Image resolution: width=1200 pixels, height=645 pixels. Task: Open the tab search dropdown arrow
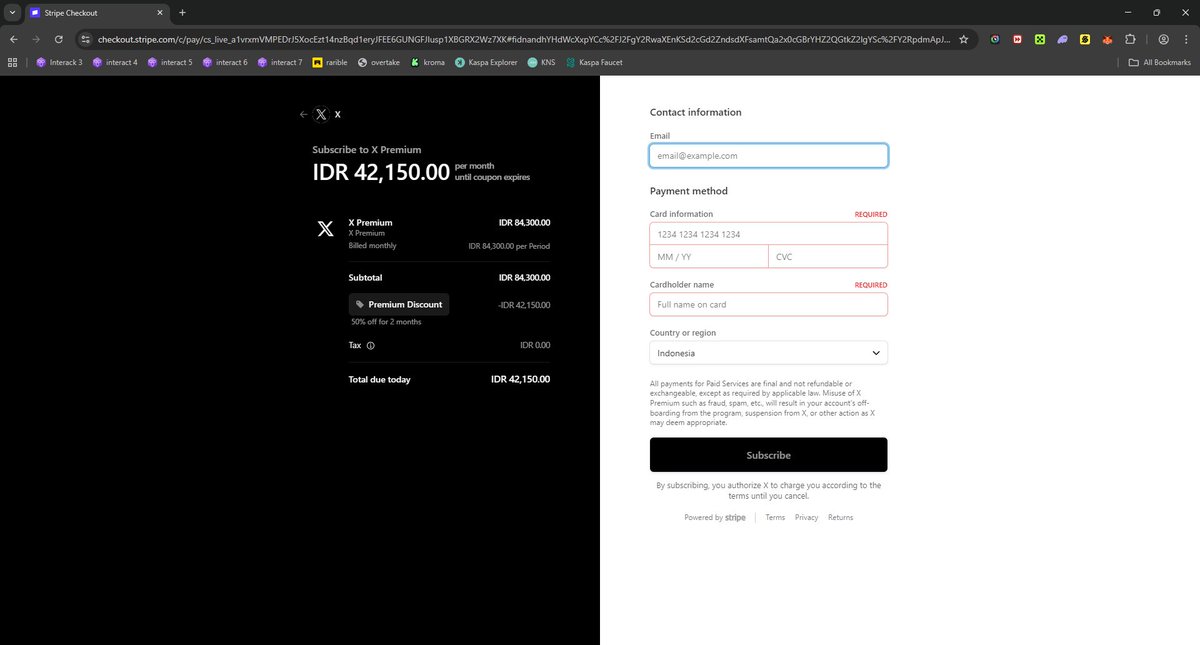[x=12, y=13]
